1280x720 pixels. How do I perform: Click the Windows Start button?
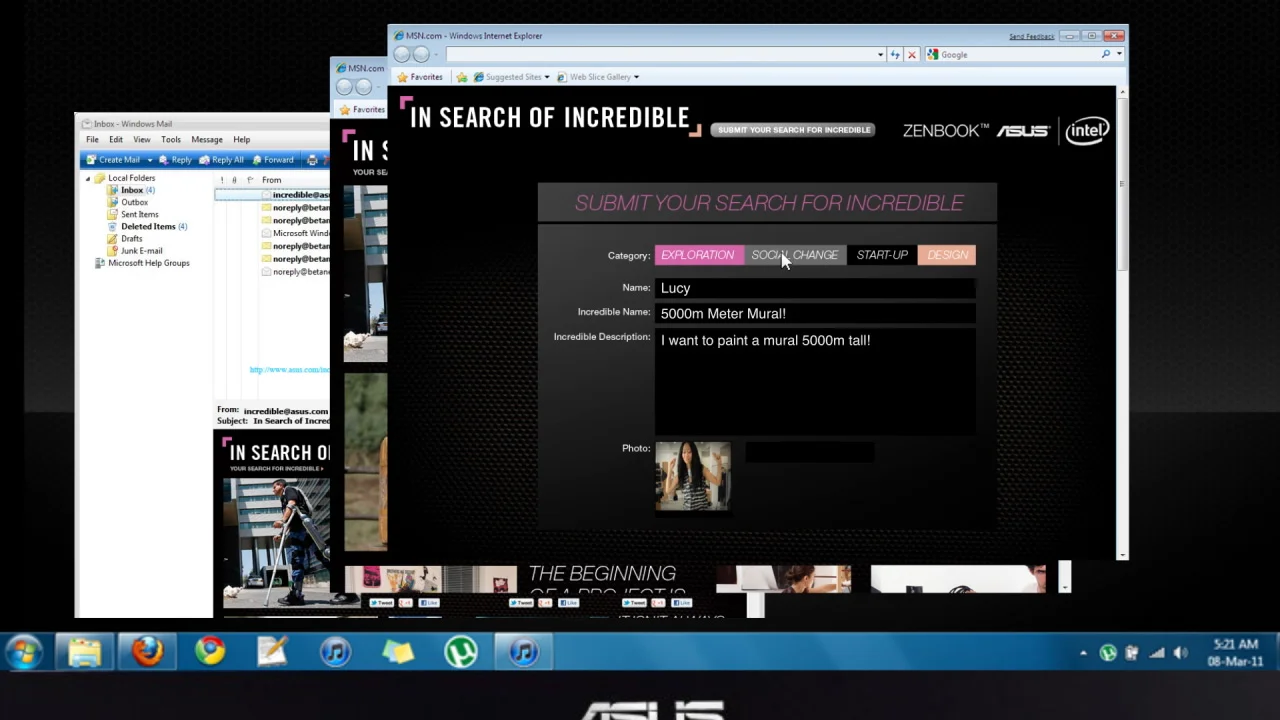tap(23, 652)
